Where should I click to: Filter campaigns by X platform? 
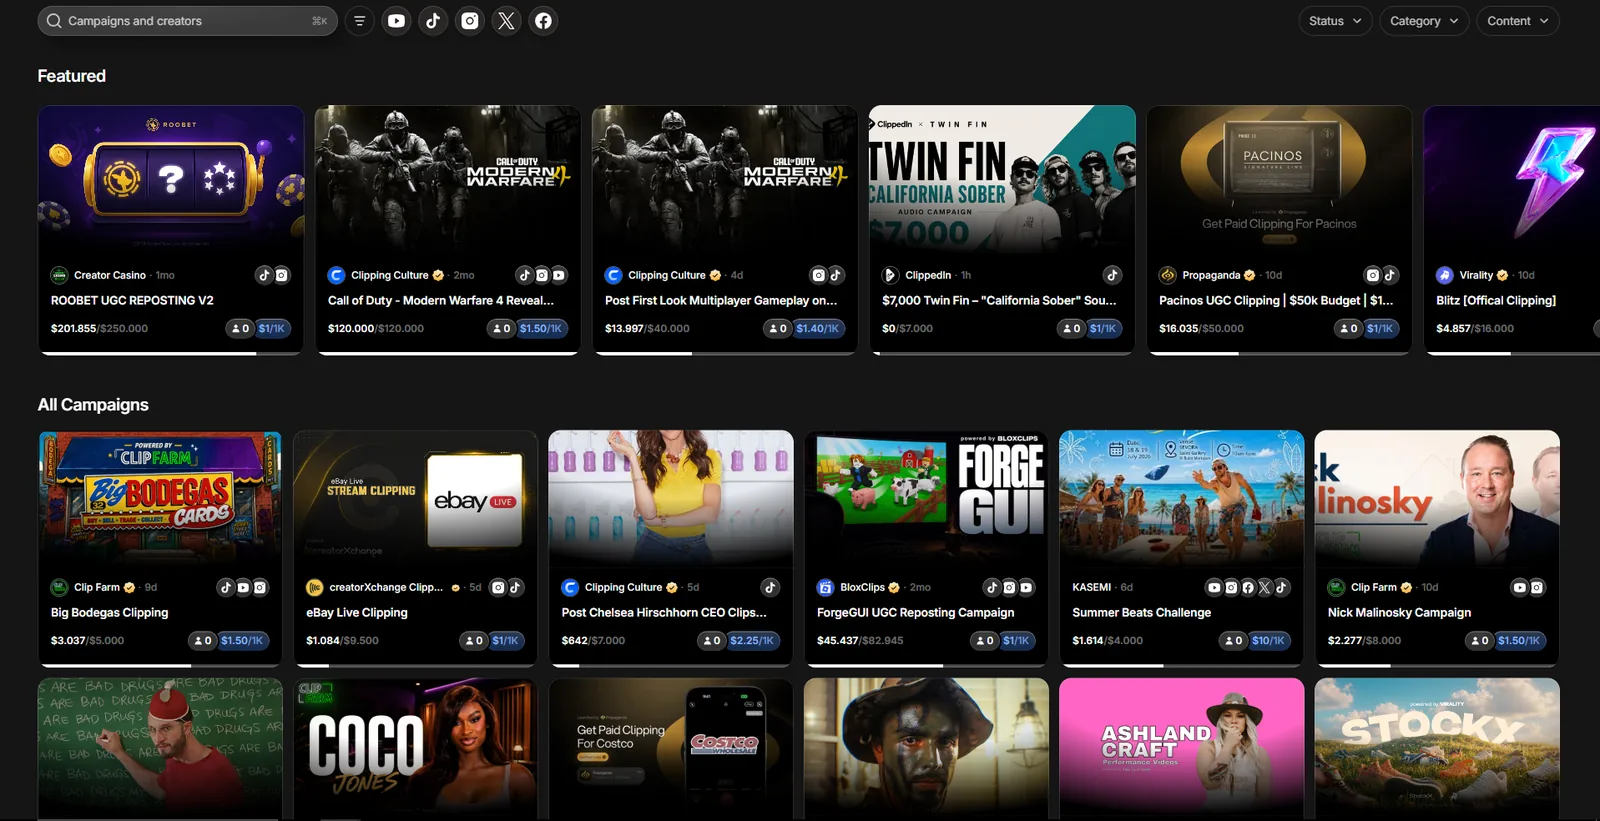(507, 21)
